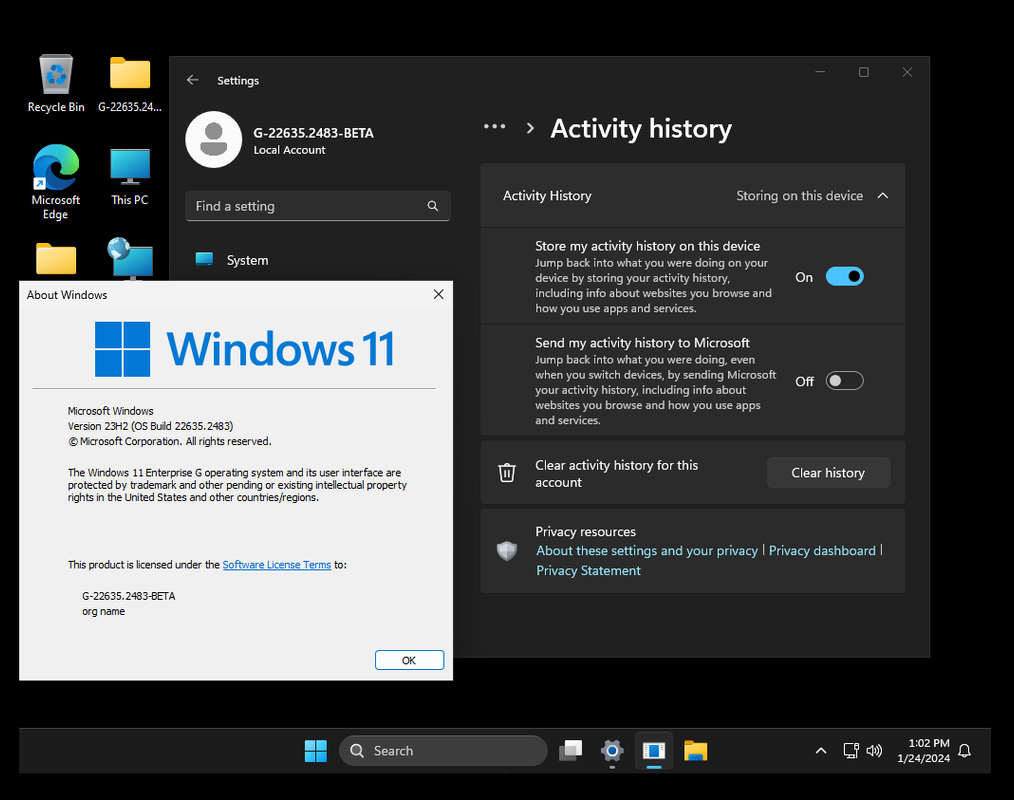Screen dimensions: 1014x800
Task: Open the Recycle Bin desktop icon
Action: click(x=56, y=83)
